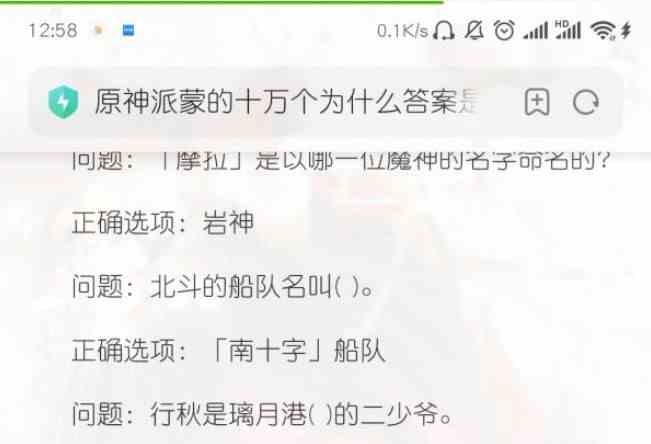Tap the first cellular signal bars icon
651x444 pixels.
pos(536,31)
